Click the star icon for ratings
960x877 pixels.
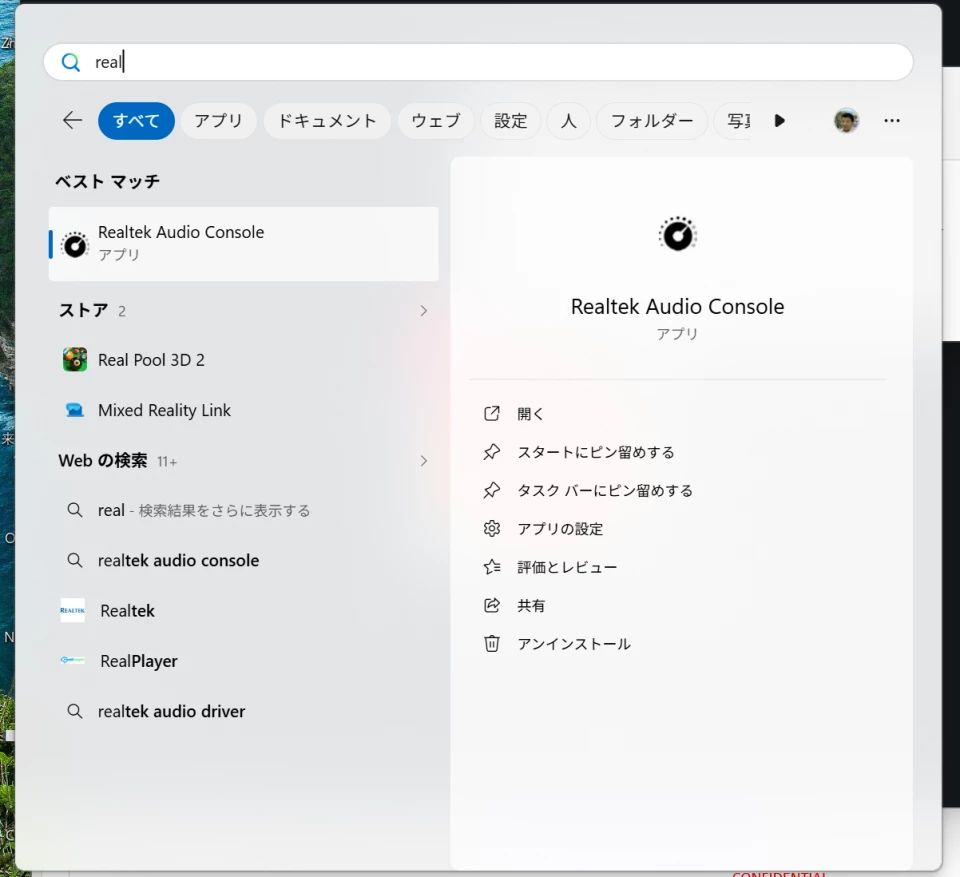click(492, 567)
